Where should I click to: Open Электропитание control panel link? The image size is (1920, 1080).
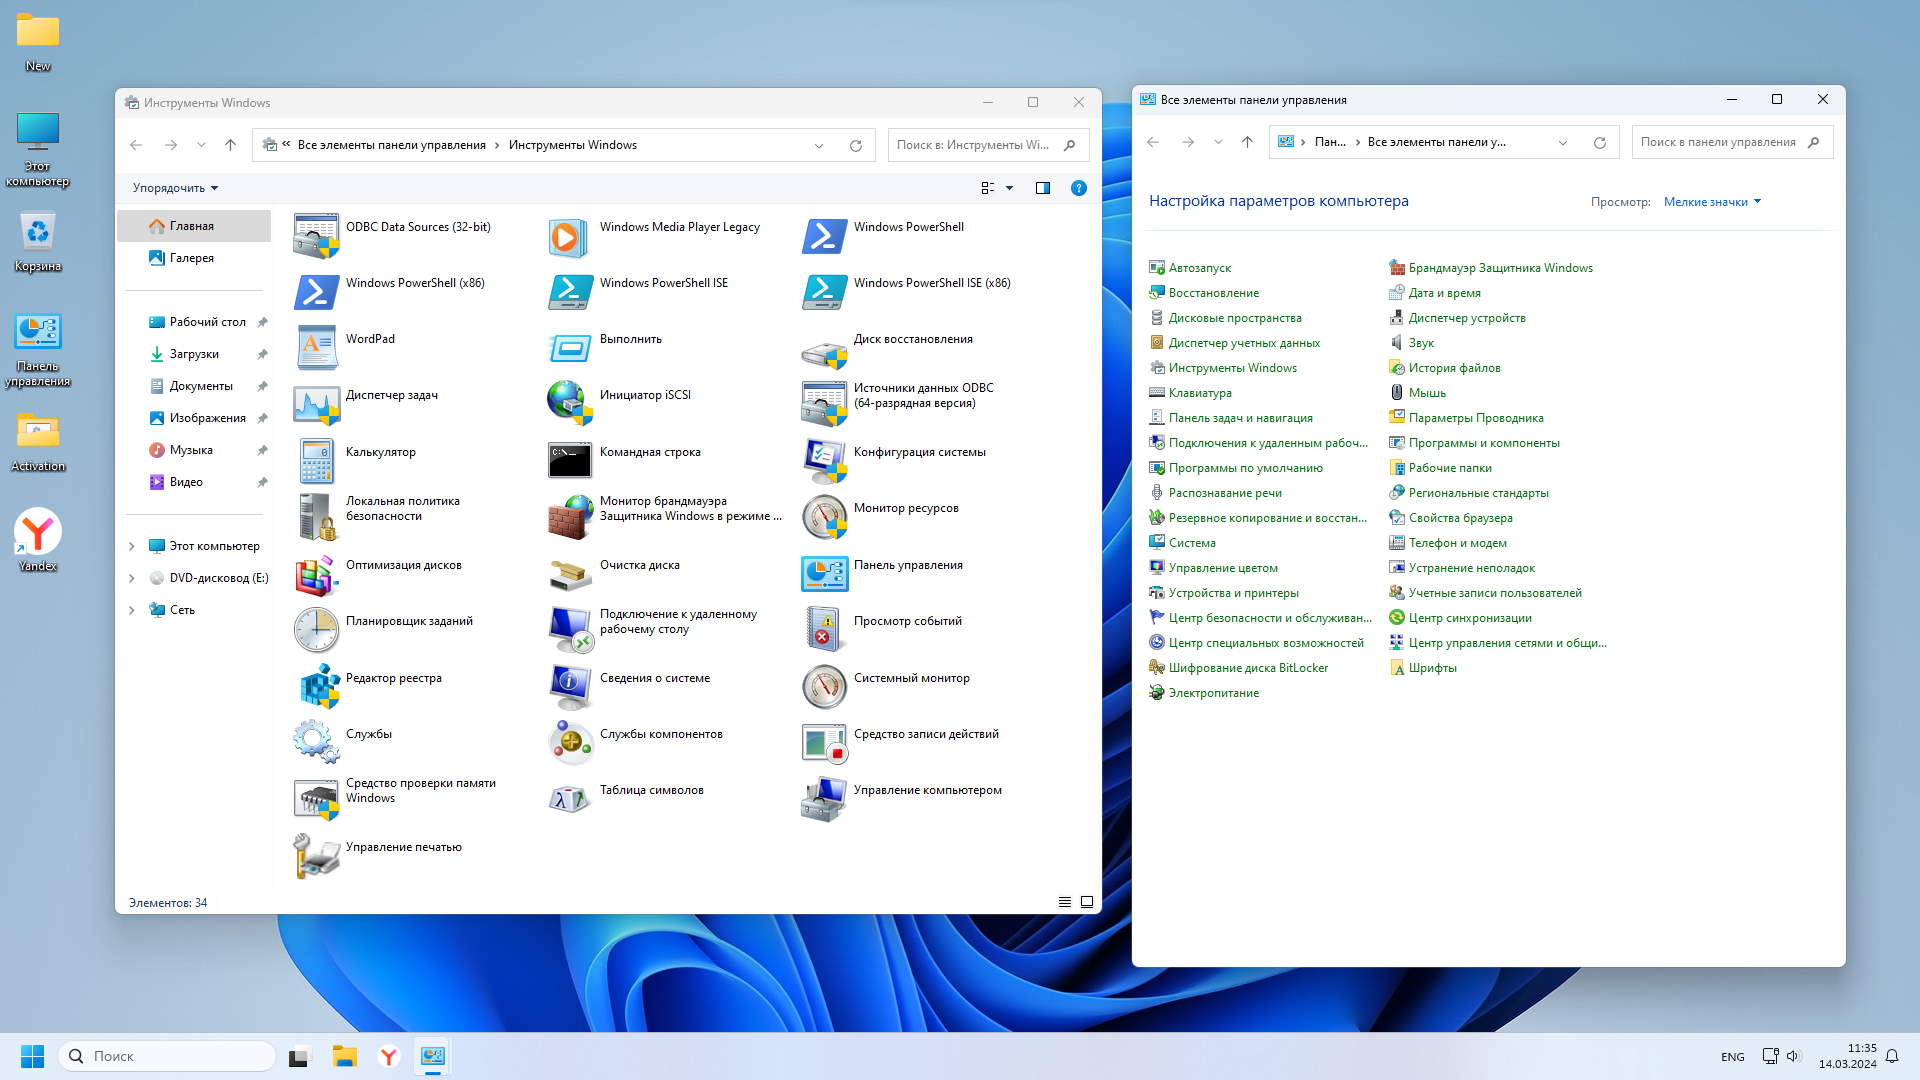pos(1213,693)
